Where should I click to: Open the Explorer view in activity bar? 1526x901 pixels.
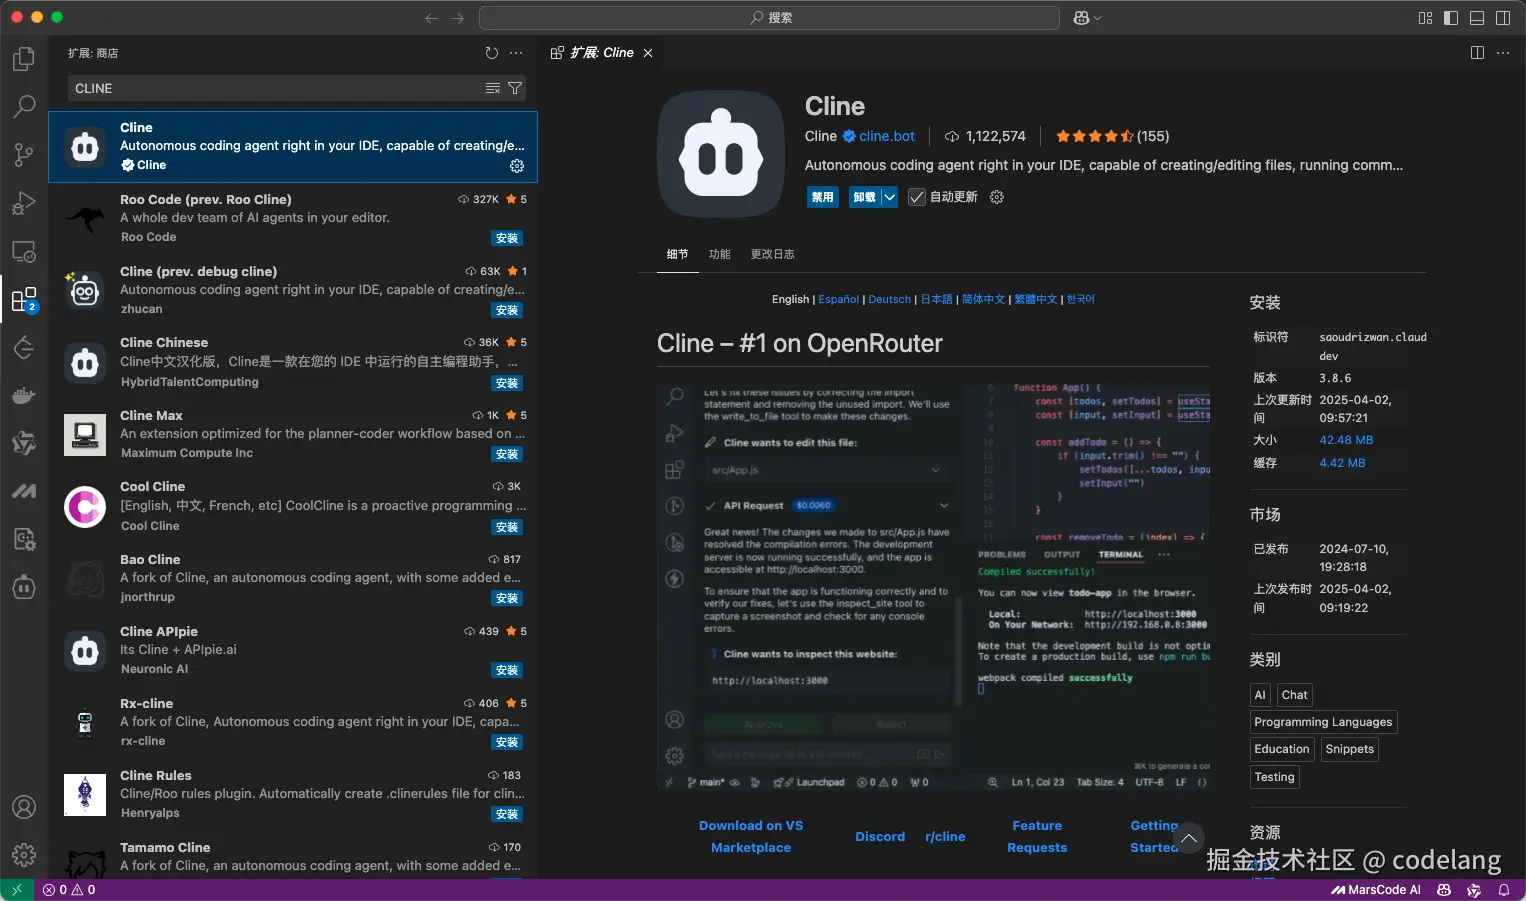point(24,59)
